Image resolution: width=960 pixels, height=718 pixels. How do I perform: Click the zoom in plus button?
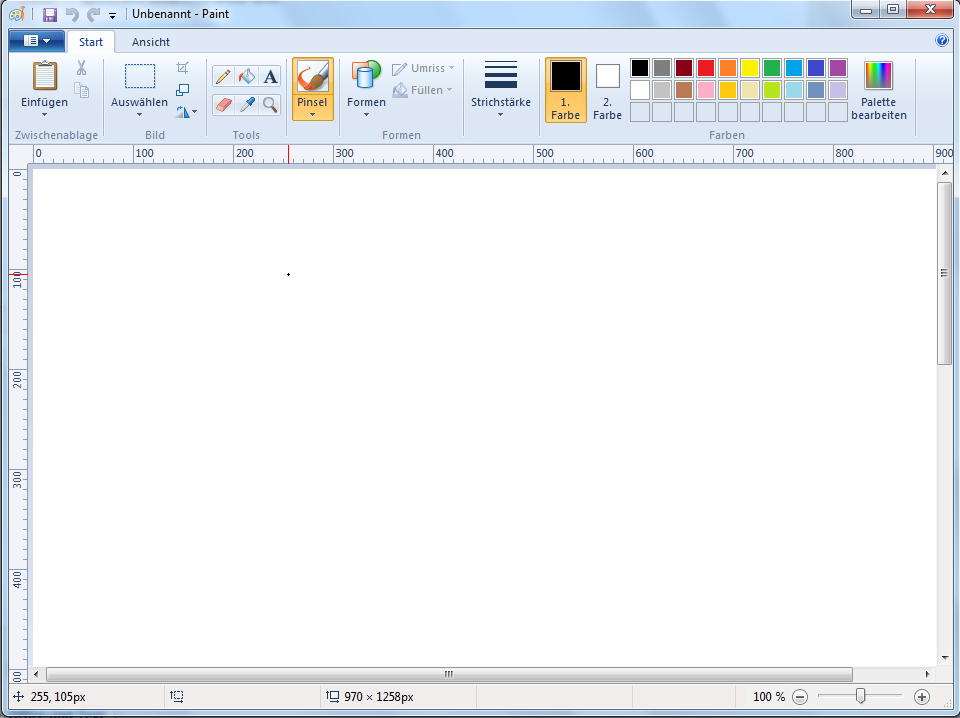pyautogui.click(x=921, y=697)
